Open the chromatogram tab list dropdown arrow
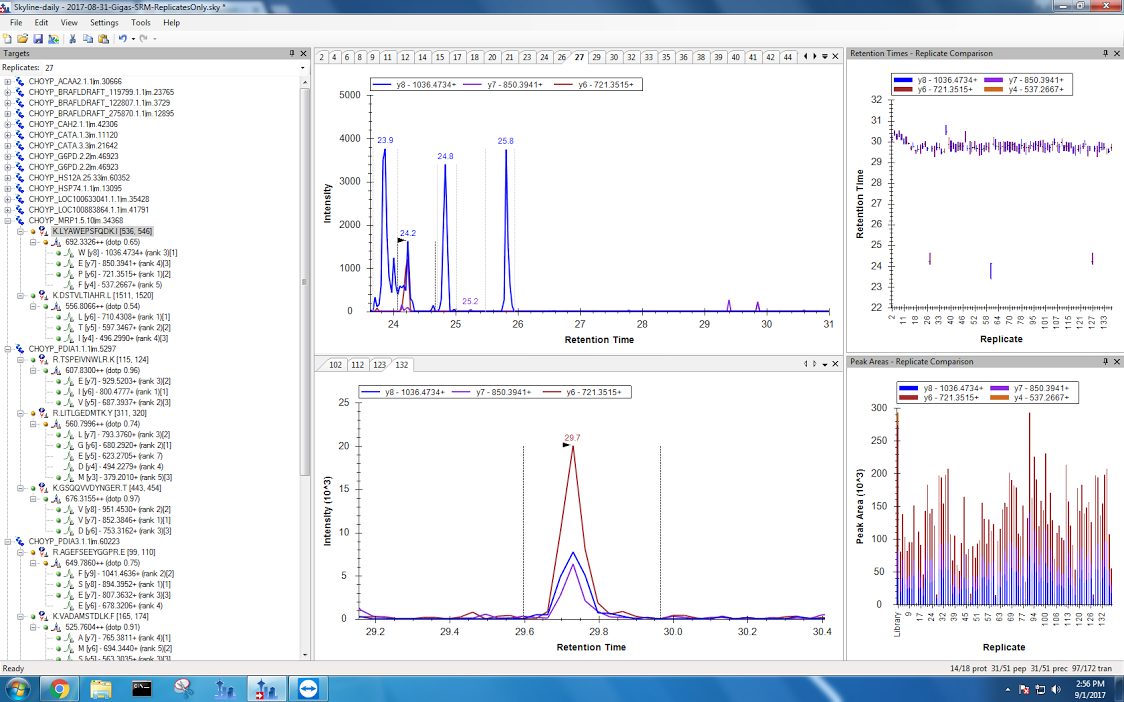Viewport: 1124px width, 702px height. click(x=824, y=57)
